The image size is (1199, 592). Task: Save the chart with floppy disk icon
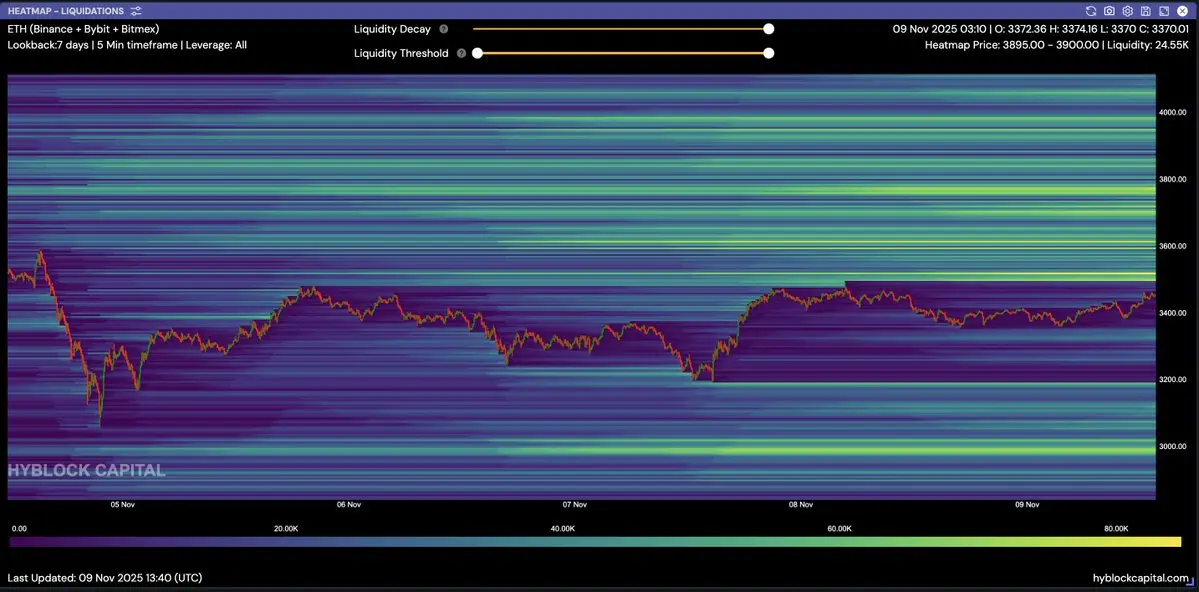[x=1145, y=11]
